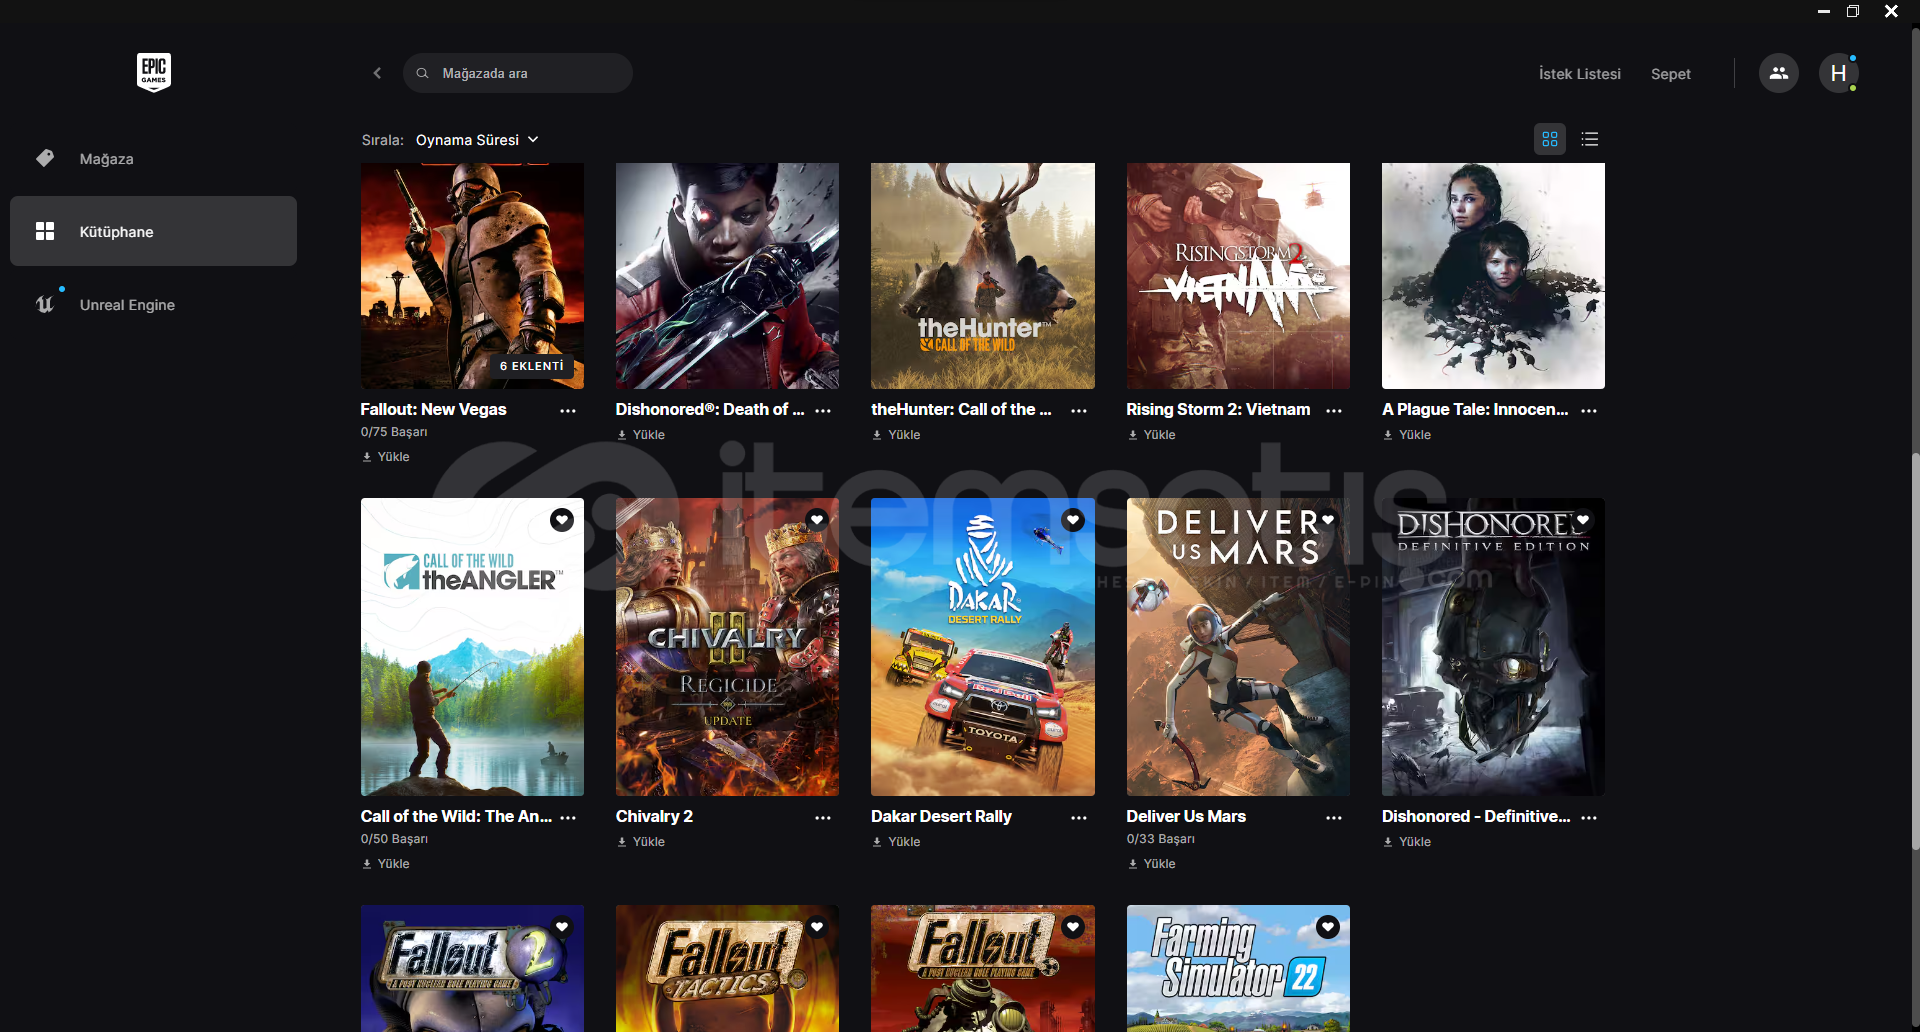Open Rising Storm 2 Vietnam options menu
This screenshot has height=1032, width=1920.
1334,411
